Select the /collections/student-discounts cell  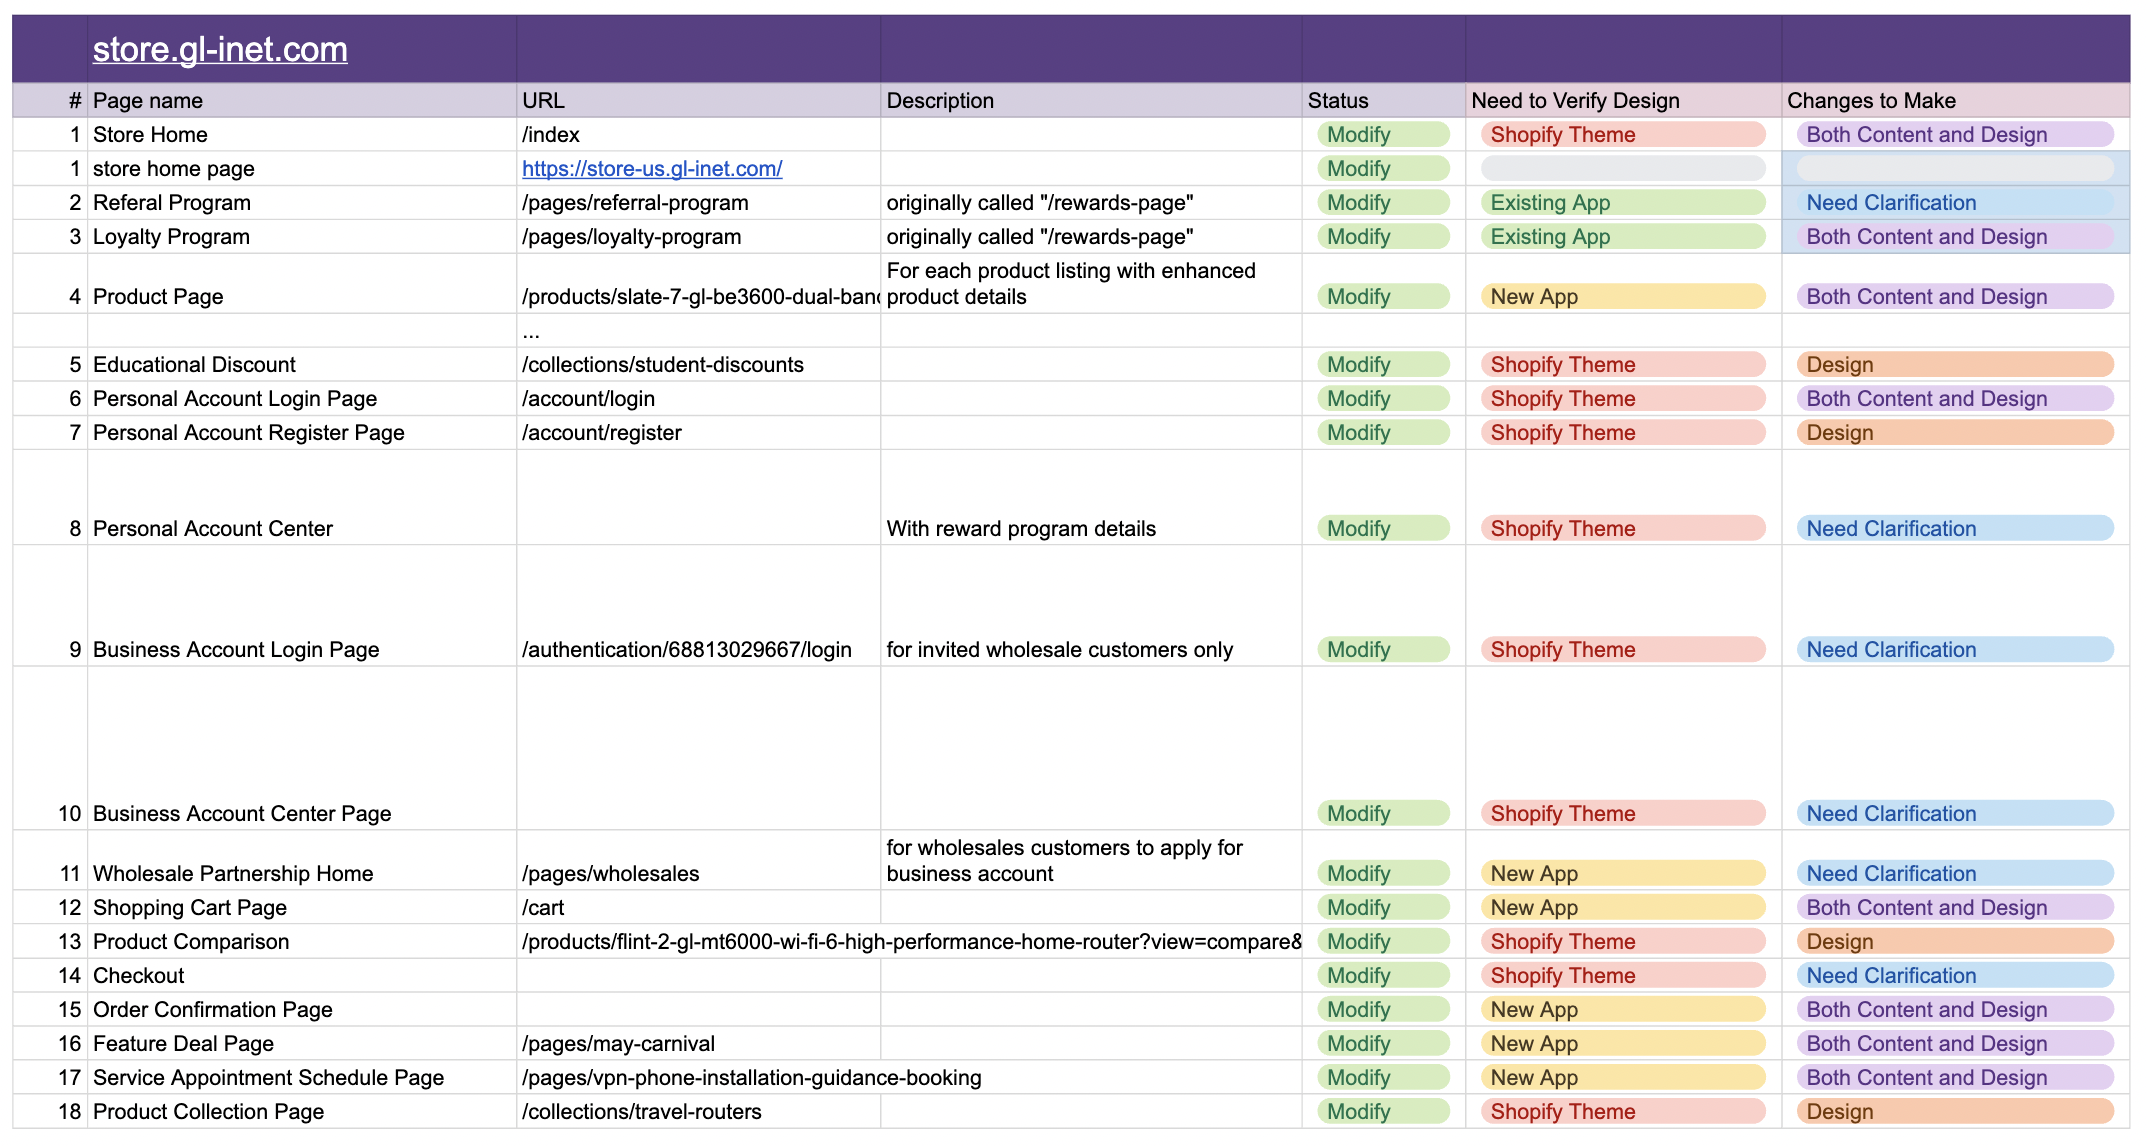coord(698,365)
